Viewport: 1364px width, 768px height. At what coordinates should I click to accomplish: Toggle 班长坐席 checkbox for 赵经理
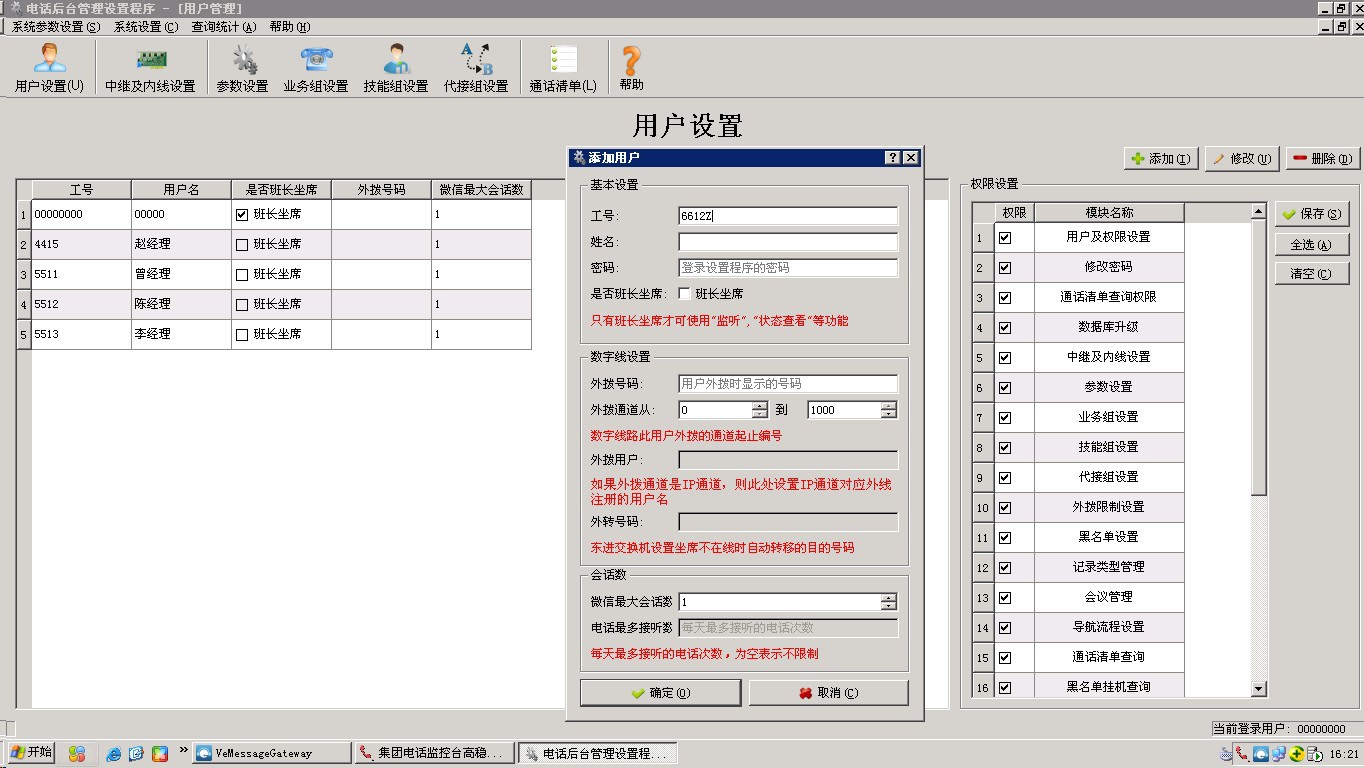pyautogui.click(x=242, y=244)
